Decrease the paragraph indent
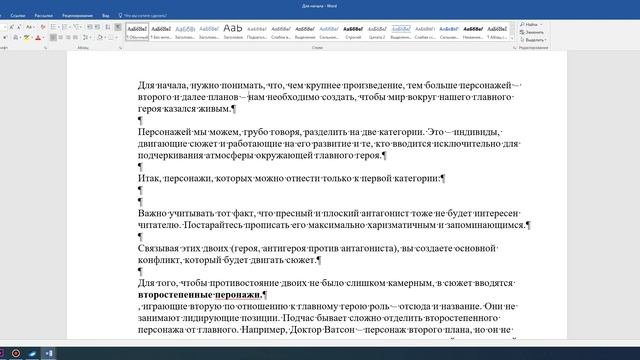 tap(90, 27)
